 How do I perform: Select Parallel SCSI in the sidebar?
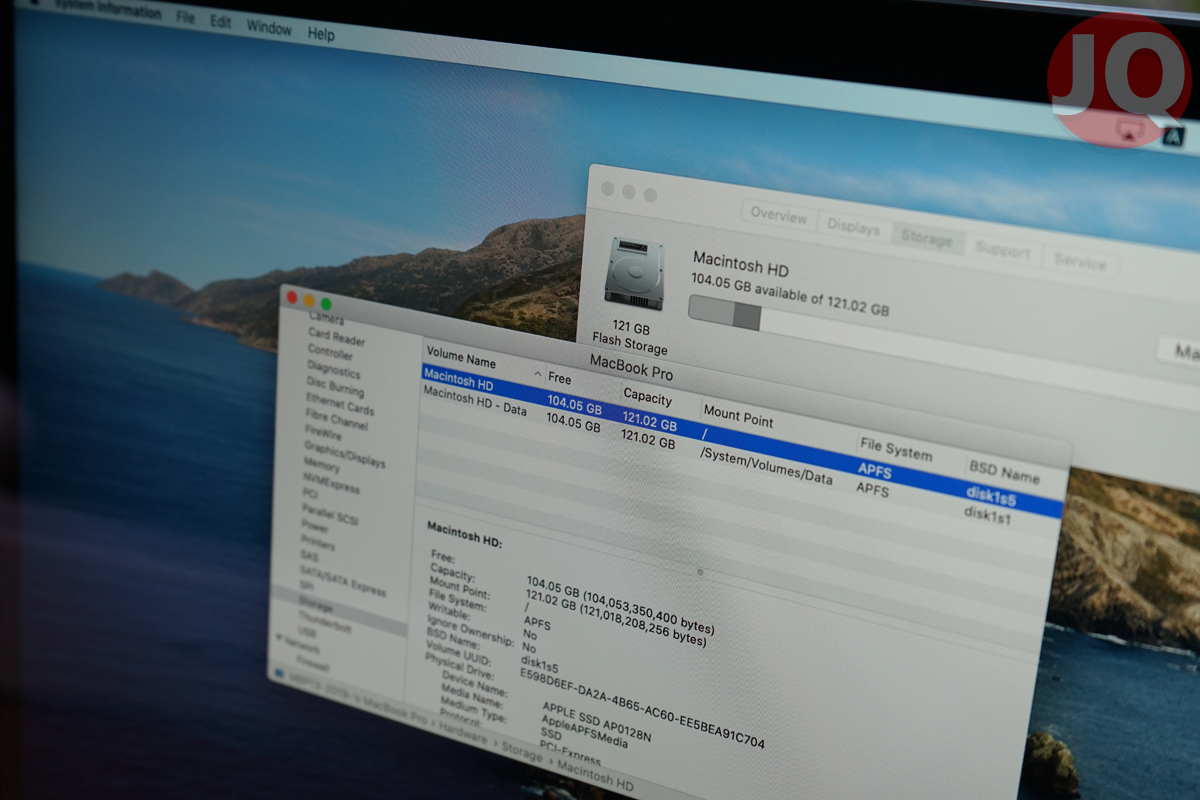(x=330, y=514)
